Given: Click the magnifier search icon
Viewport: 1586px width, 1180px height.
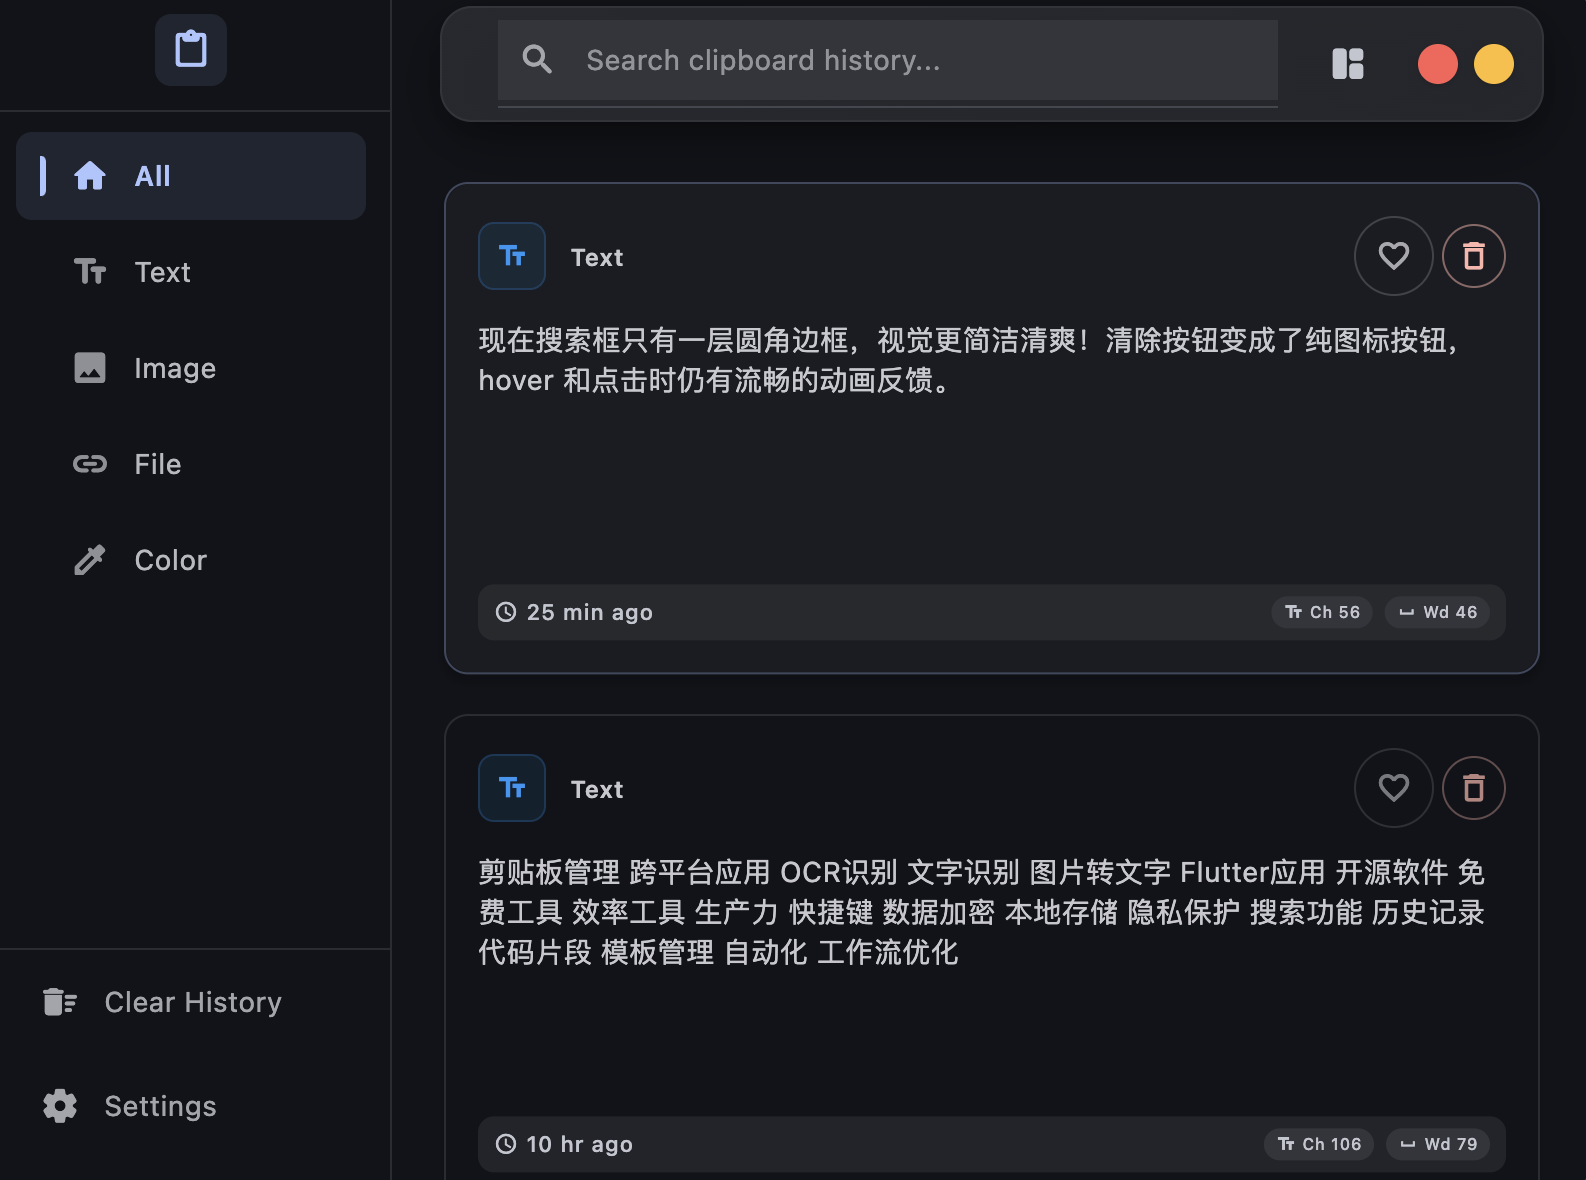Looking at the screenshot, I should point(537,60).
